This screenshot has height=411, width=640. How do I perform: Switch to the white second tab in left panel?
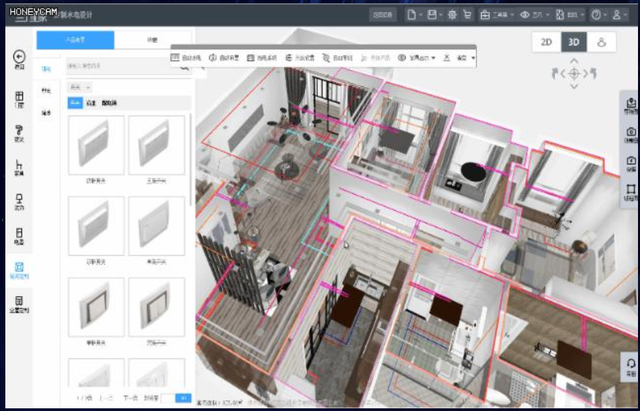pos(152,40)
